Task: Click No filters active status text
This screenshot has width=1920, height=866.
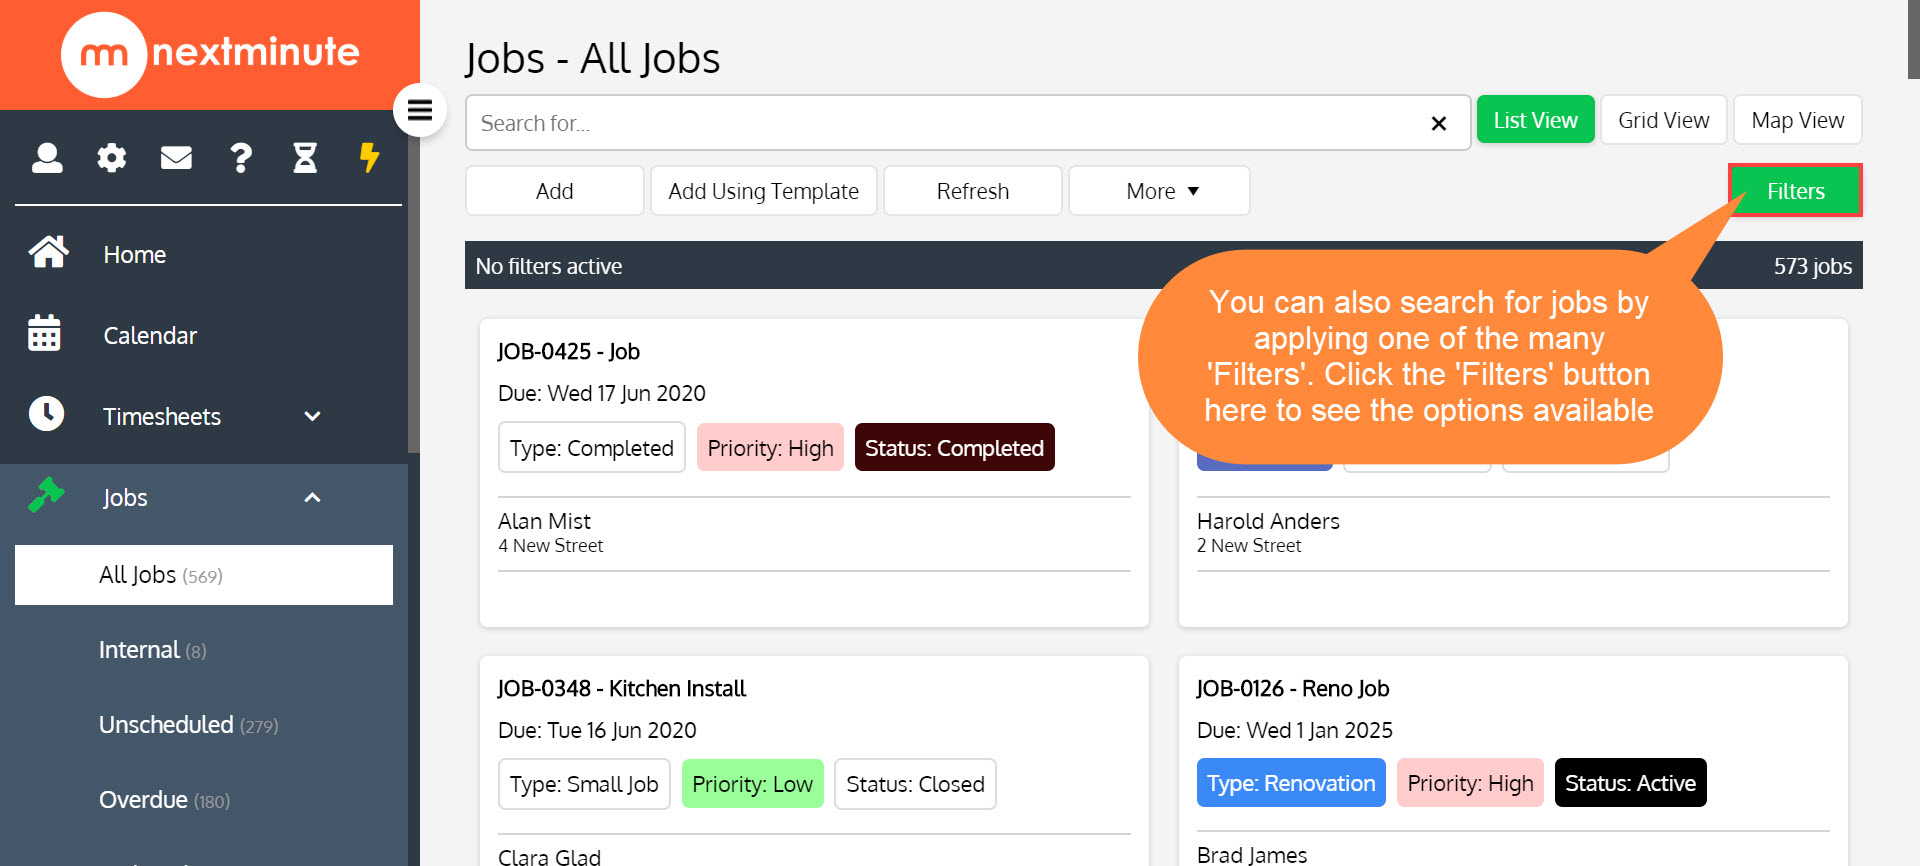Action: click(549, 266)
